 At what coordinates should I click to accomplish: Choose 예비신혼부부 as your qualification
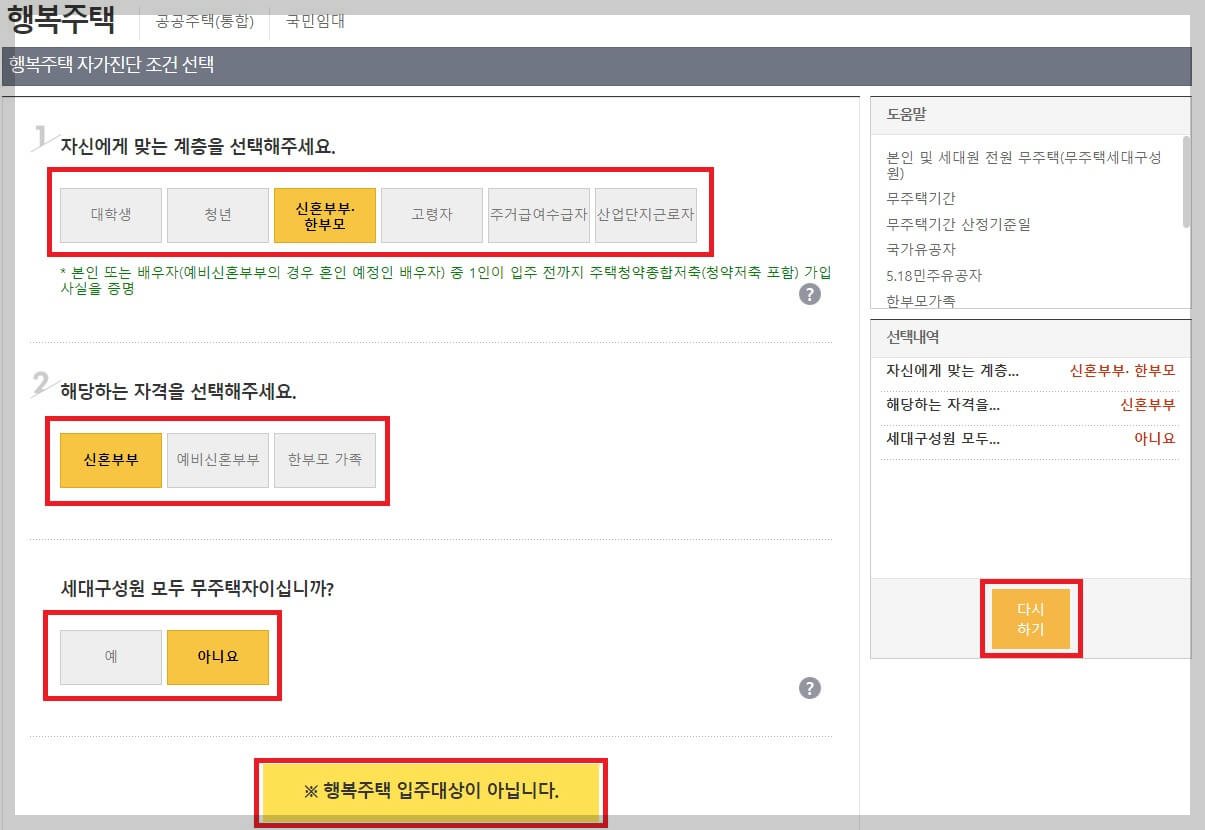[218, 459]
